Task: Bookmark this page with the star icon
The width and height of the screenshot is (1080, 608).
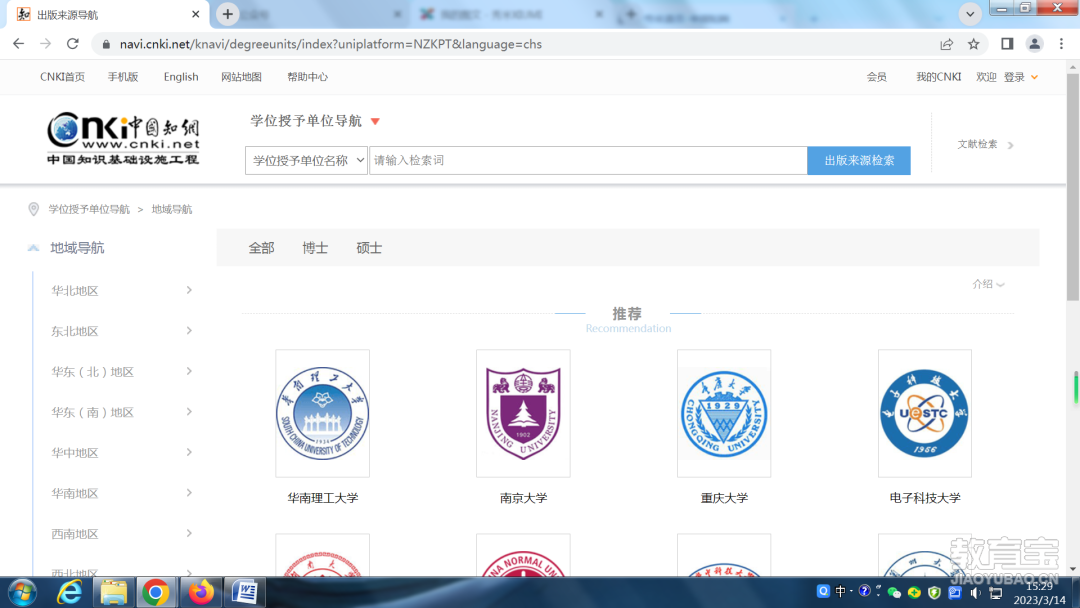Action: click(x=973, y=44)
